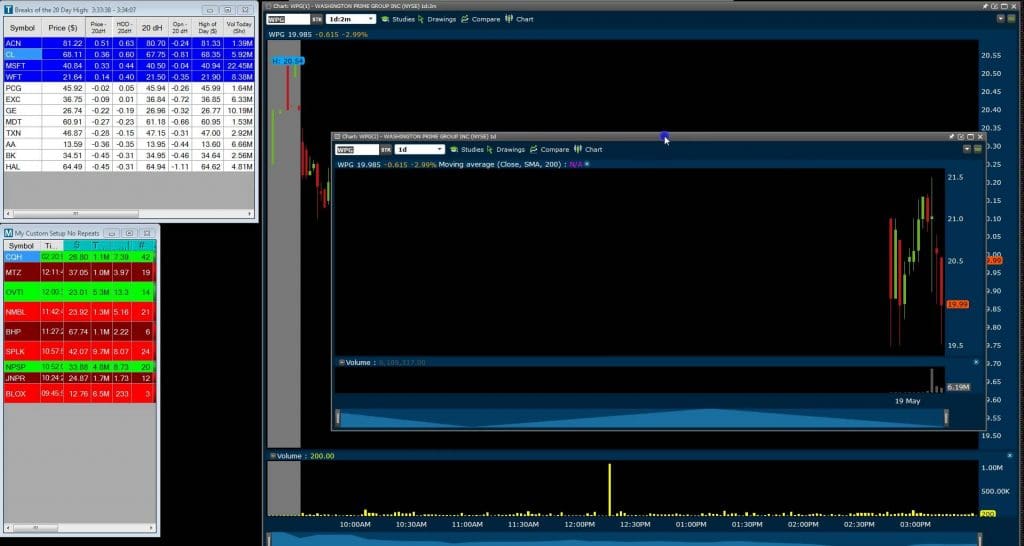Close the Volume pane in the front chart
Viewport: 1024px width, 546px height.
[976, 362]
